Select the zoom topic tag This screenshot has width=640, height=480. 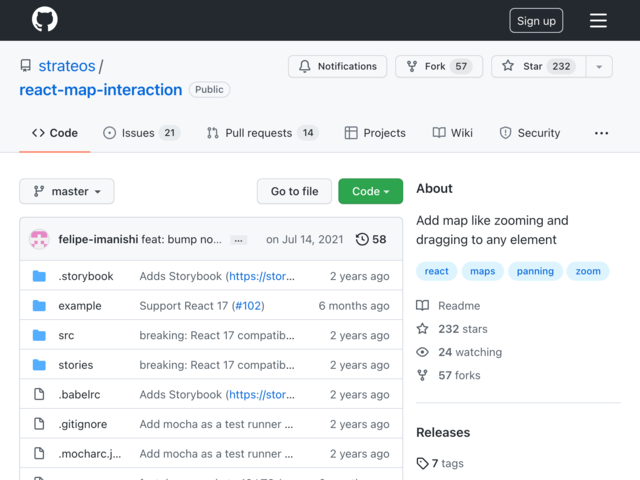pyautogui.click(x=588, y=271)
